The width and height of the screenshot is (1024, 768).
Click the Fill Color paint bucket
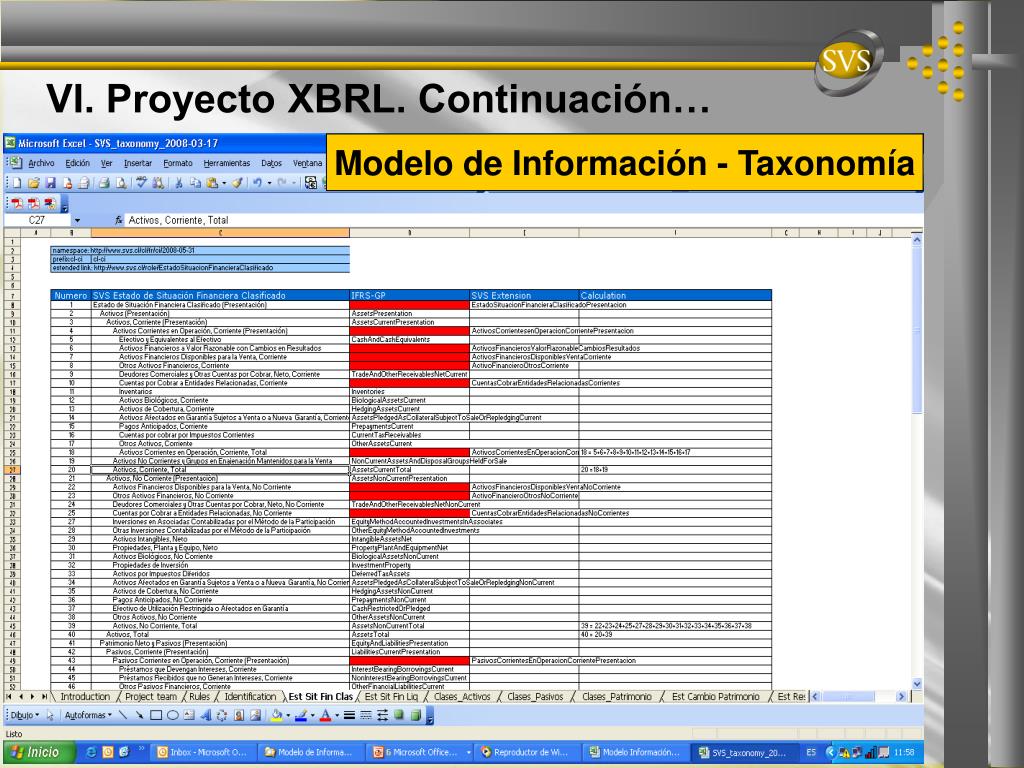pyautogui.click(x=277, y=715)
